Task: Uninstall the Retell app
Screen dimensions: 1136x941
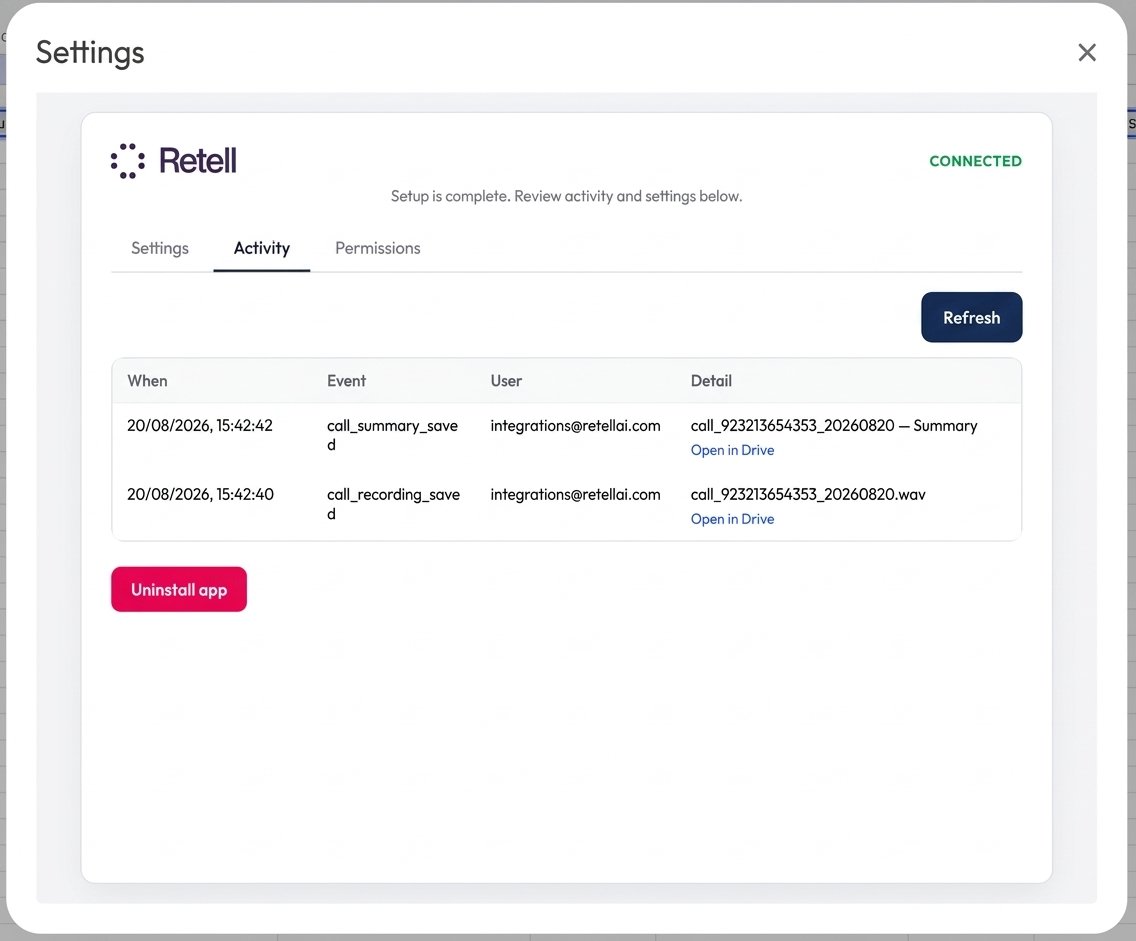Action: [179, 590]
